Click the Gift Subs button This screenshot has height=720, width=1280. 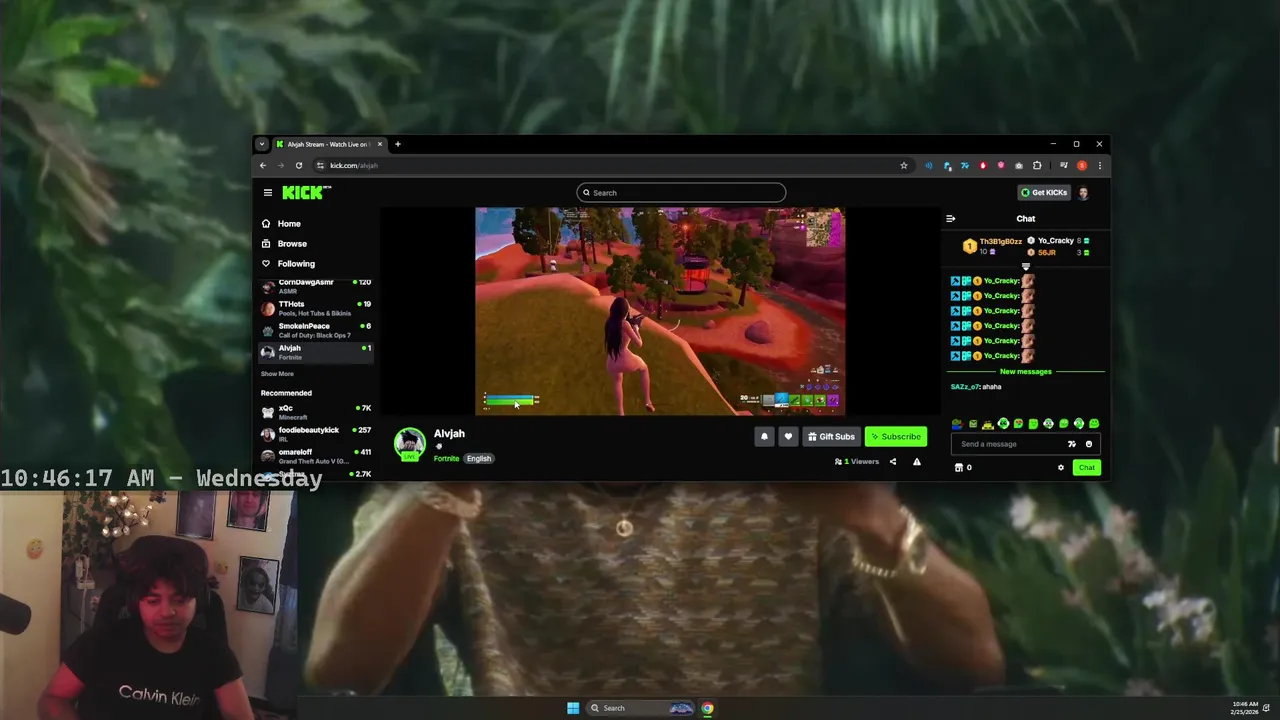click(831, 437)
